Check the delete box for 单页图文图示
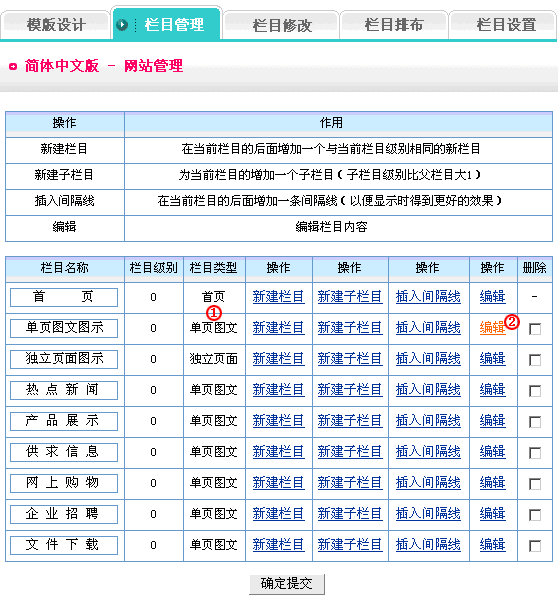 535,329
